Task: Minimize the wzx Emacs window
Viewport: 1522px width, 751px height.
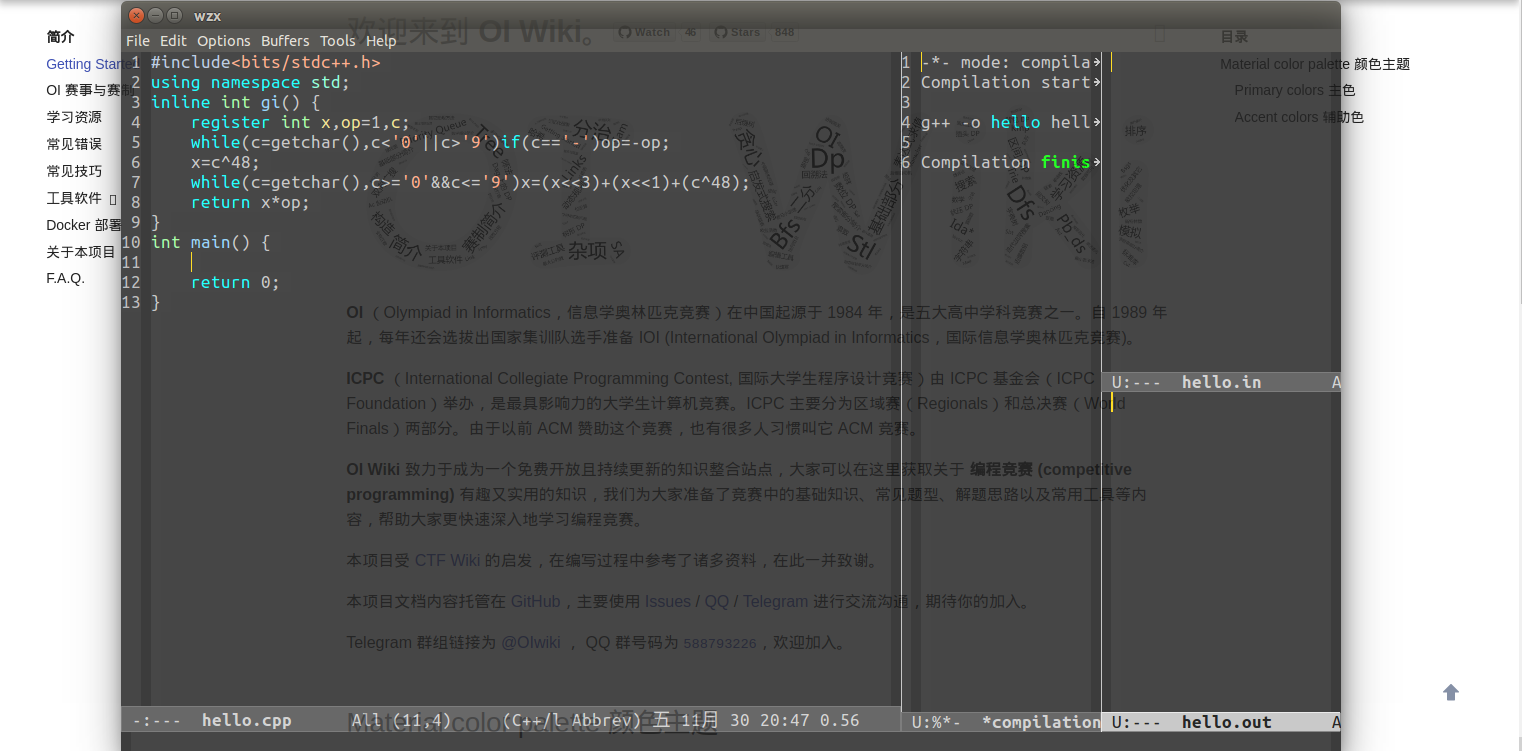Action: coord(156,15)
